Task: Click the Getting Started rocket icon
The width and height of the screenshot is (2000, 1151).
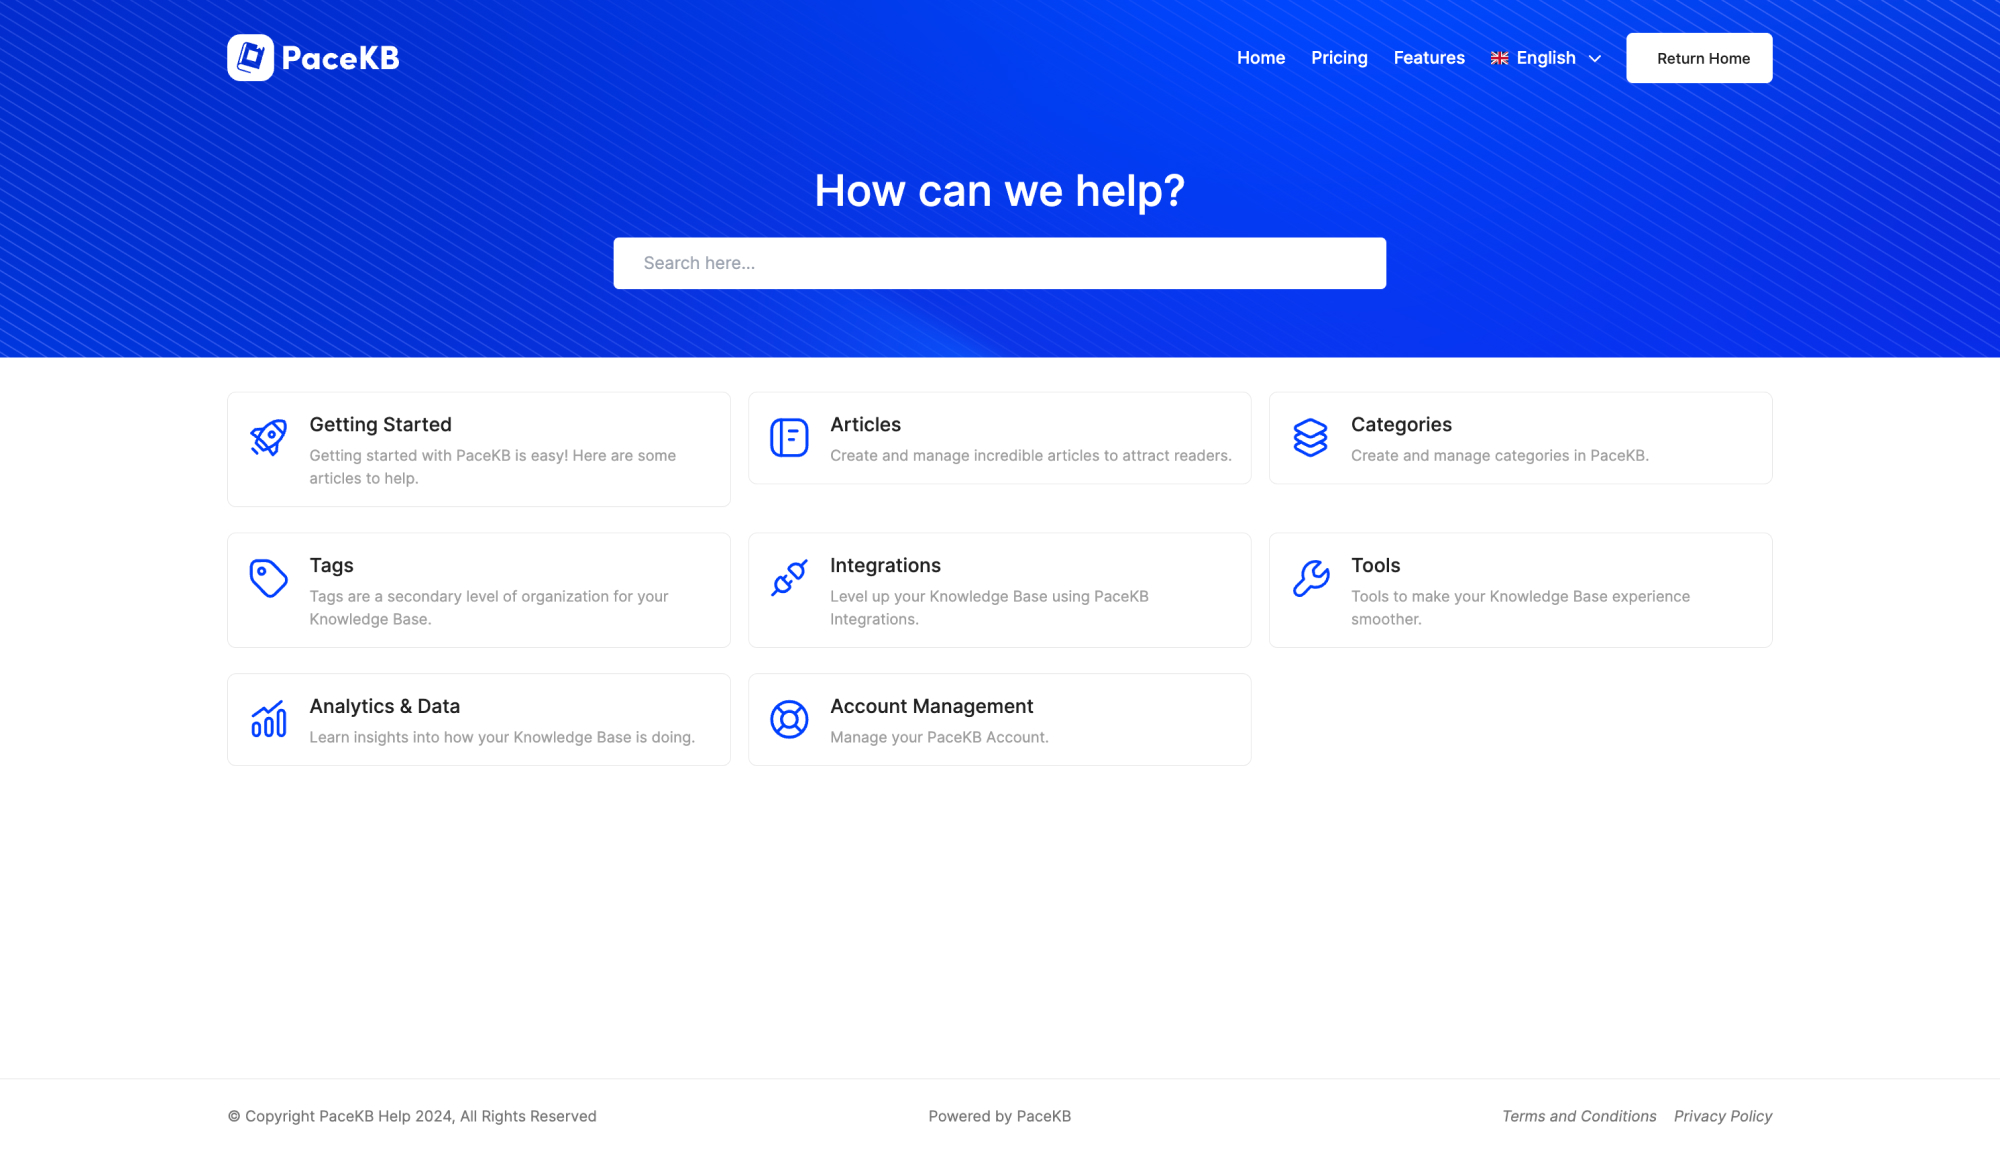Action: click(x=268, y=435)
